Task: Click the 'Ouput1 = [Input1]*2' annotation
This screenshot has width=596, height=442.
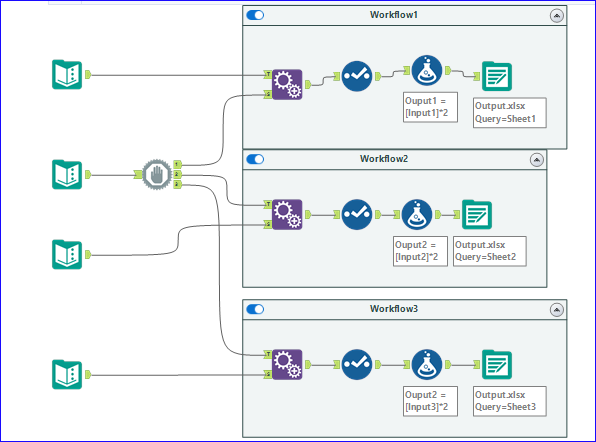Action: 430,107
